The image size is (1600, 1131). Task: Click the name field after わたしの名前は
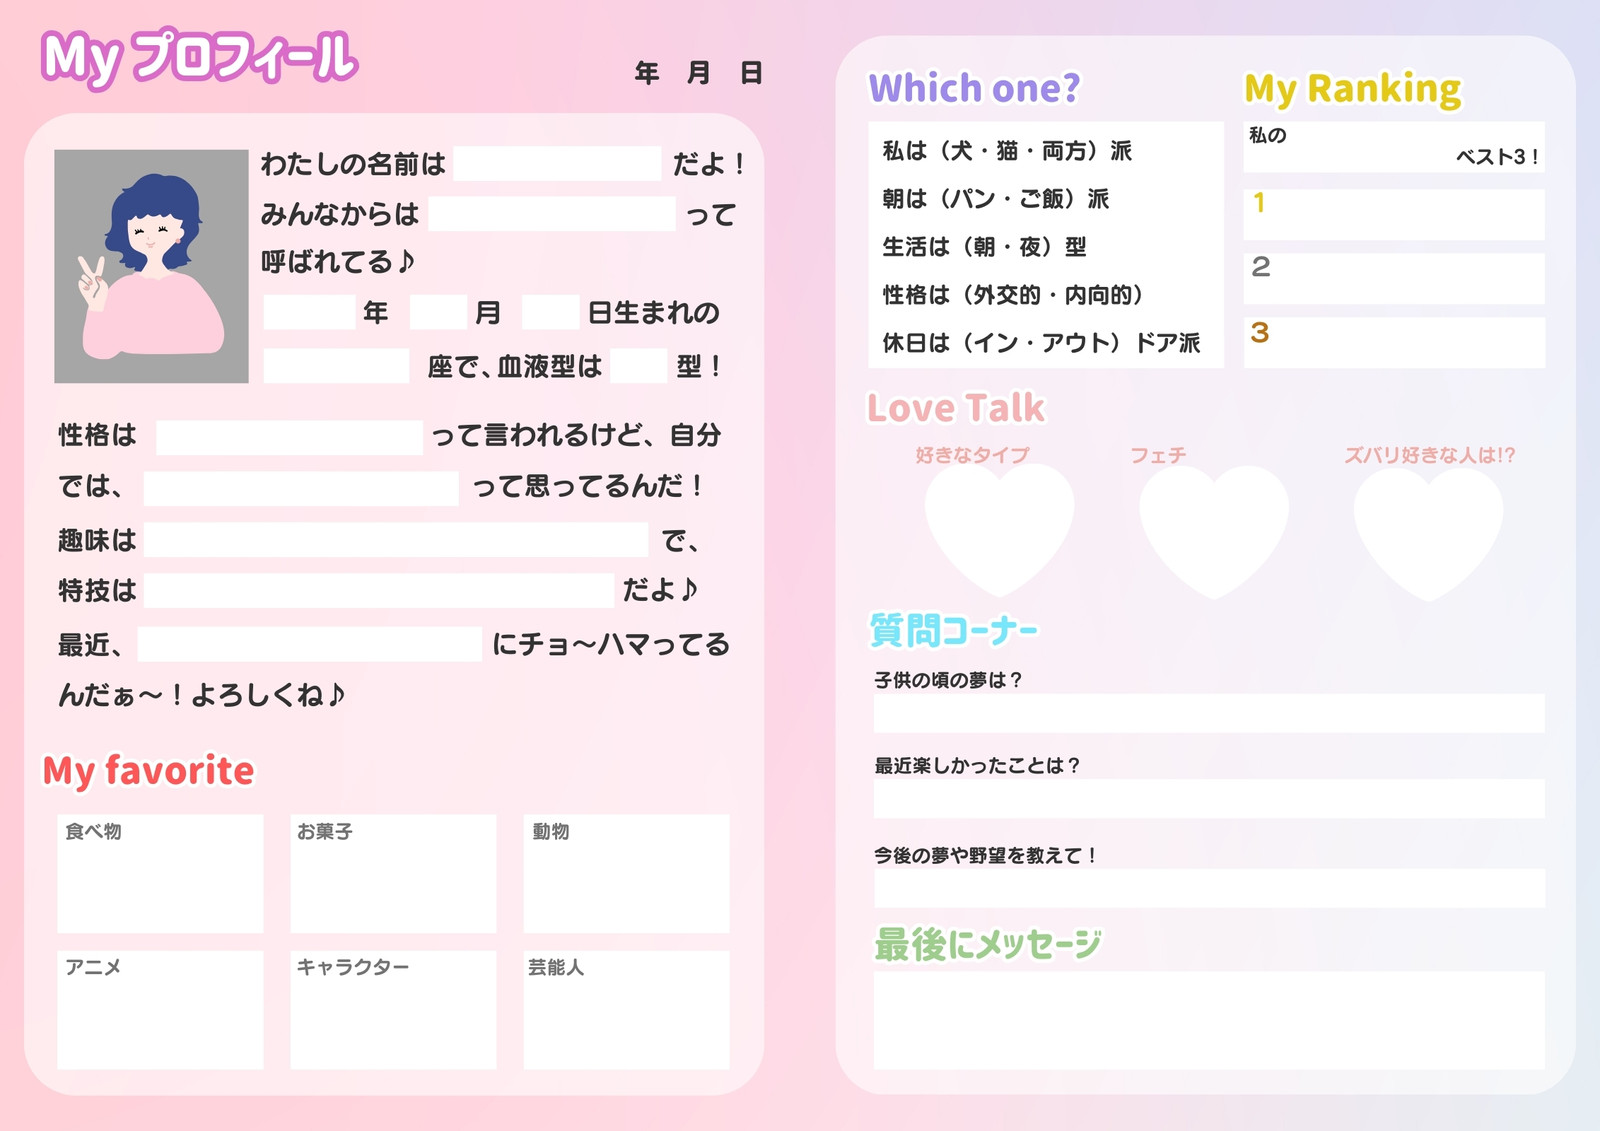click(557, 163)
